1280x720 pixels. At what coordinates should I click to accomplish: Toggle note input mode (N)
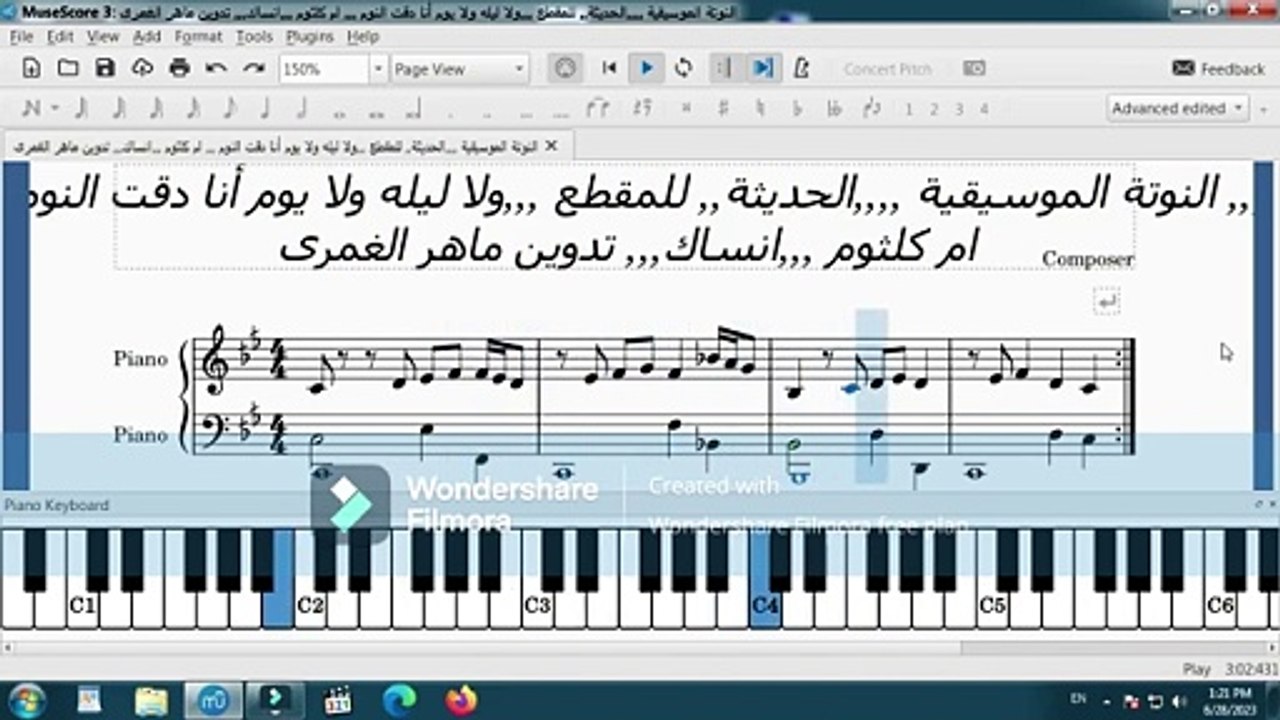(31, 108)
